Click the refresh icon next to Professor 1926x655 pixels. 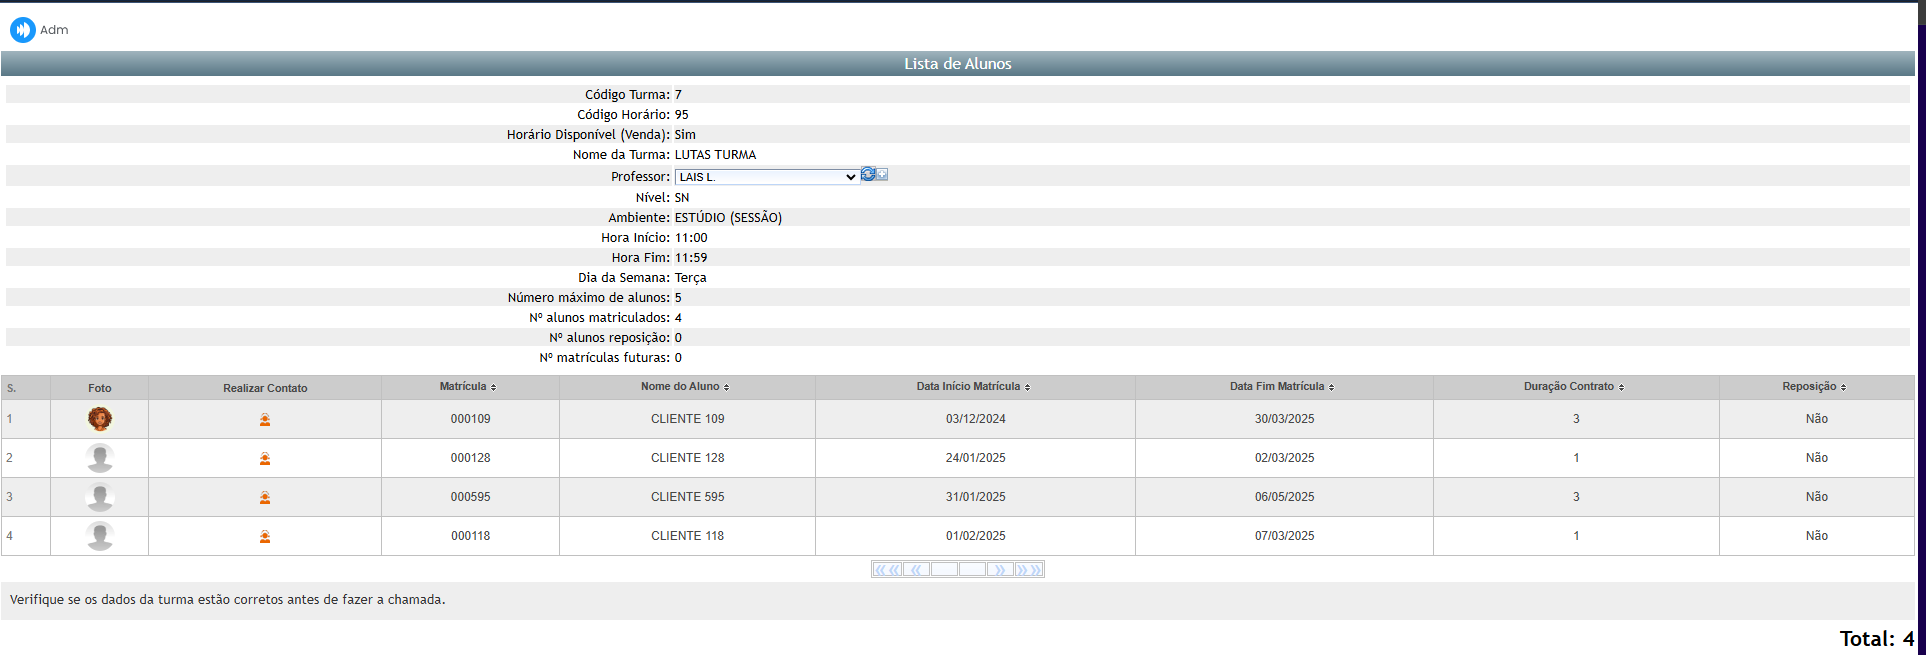(x=868, y=174)
